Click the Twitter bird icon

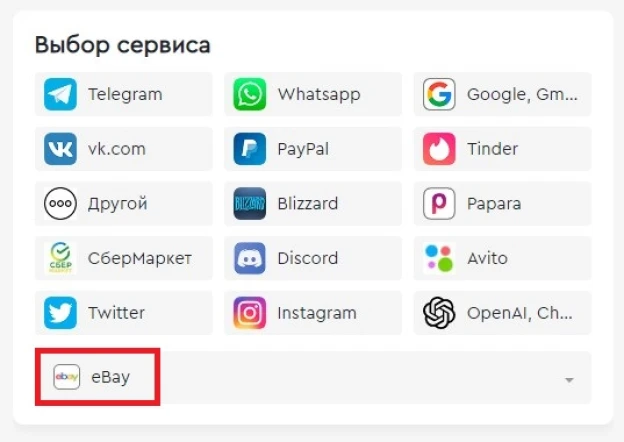point(60,313)
